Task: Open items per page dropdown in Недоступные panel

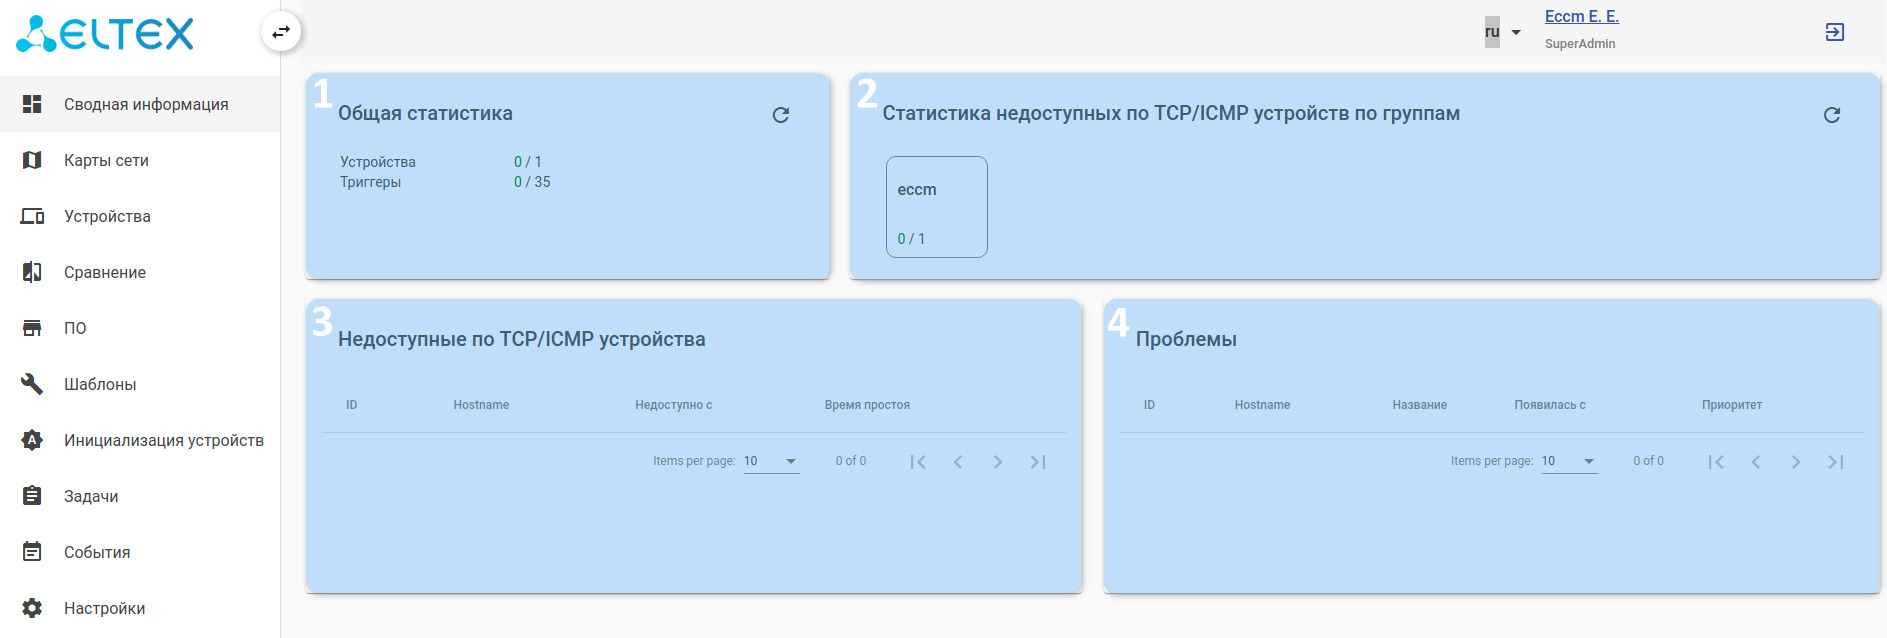Action: (x=771, y=461)
